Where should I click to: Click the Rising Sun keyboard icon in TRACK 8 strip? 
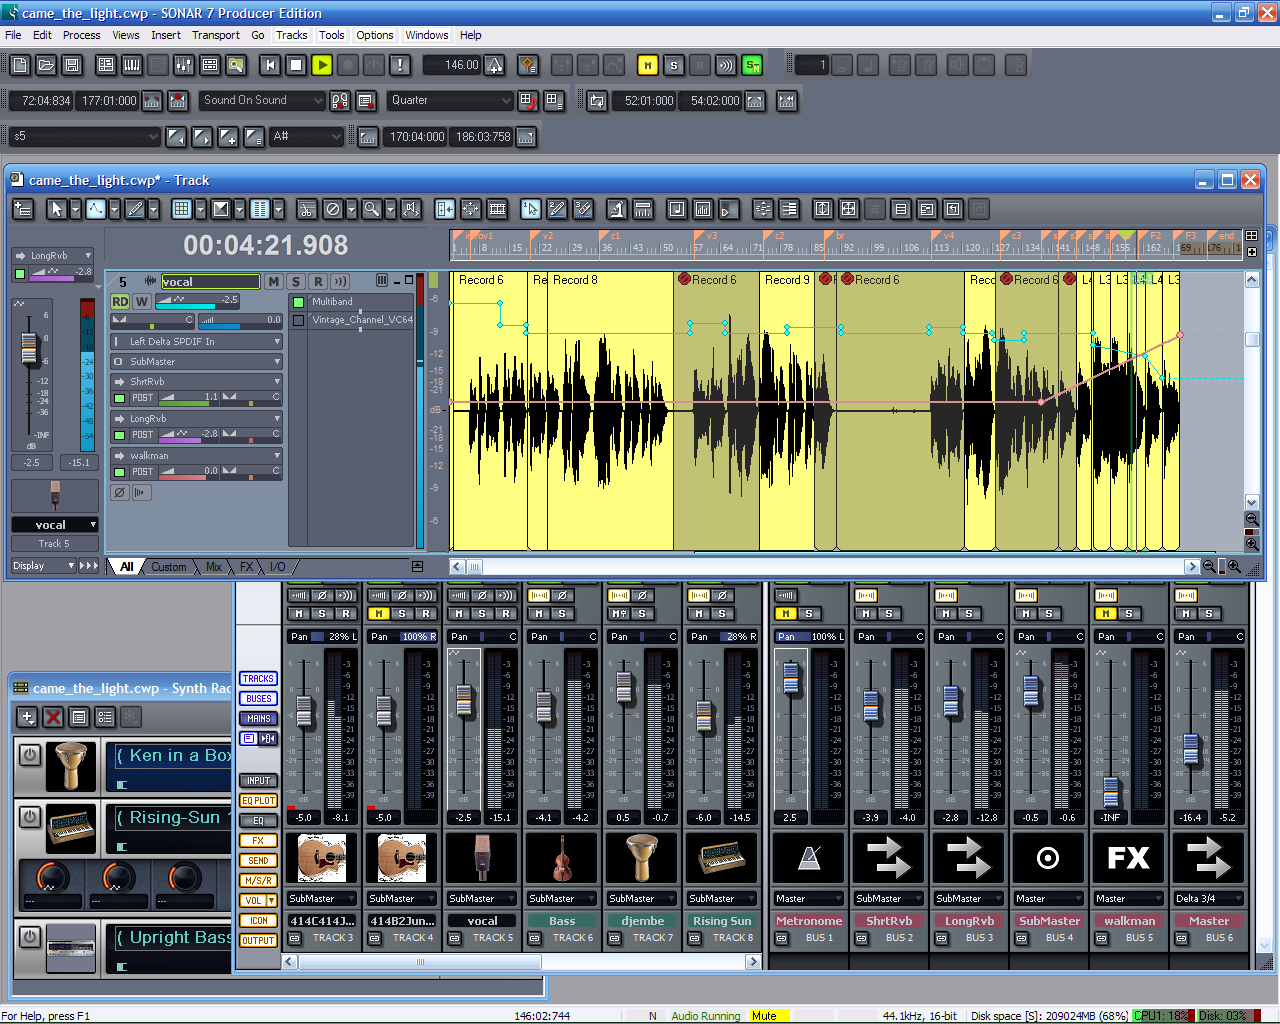(722, 858)
